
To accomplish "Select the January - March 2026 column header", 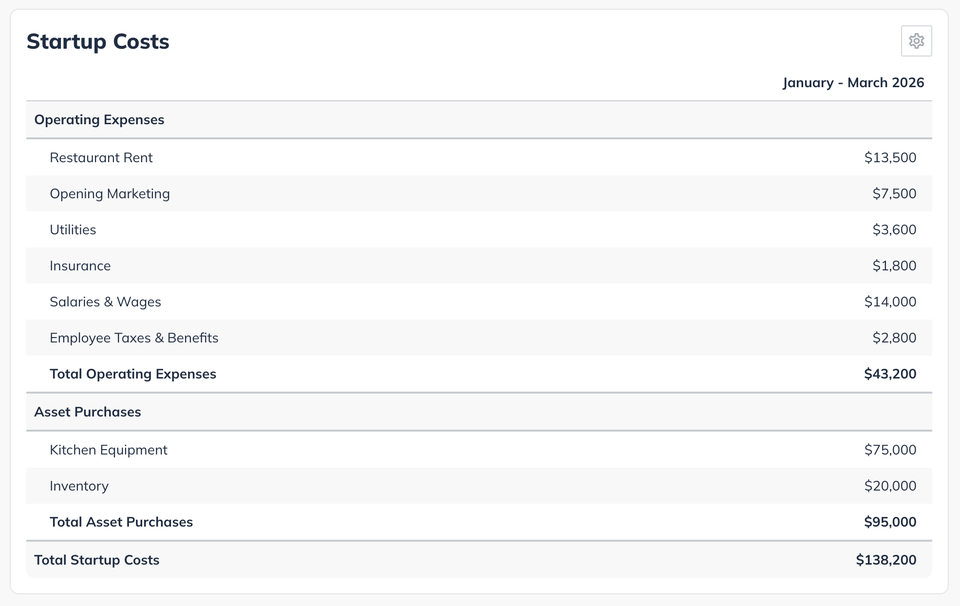I will (853, 83).
